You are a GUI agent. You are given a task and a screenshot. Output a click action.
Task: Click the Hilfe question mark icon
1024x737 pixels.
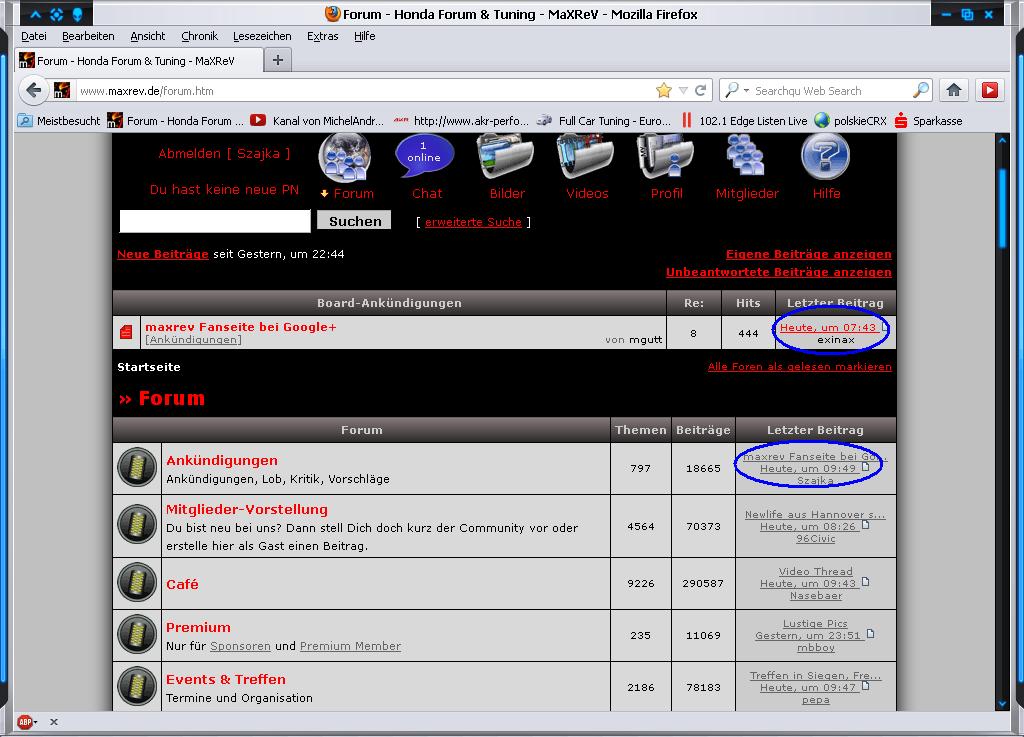click(825, 157)
